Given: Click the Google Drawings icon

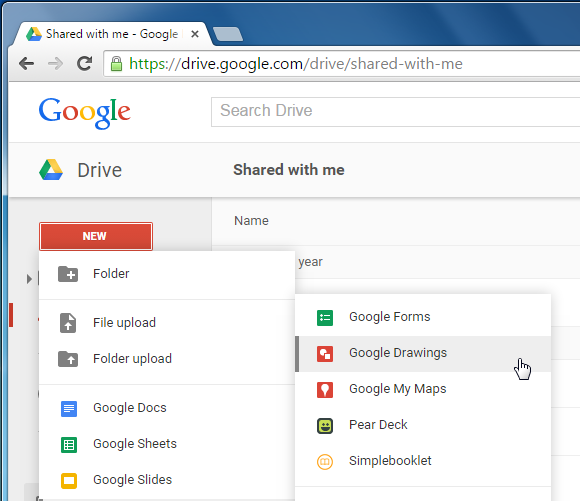Looking at the screenshot, I should (325, 354).
